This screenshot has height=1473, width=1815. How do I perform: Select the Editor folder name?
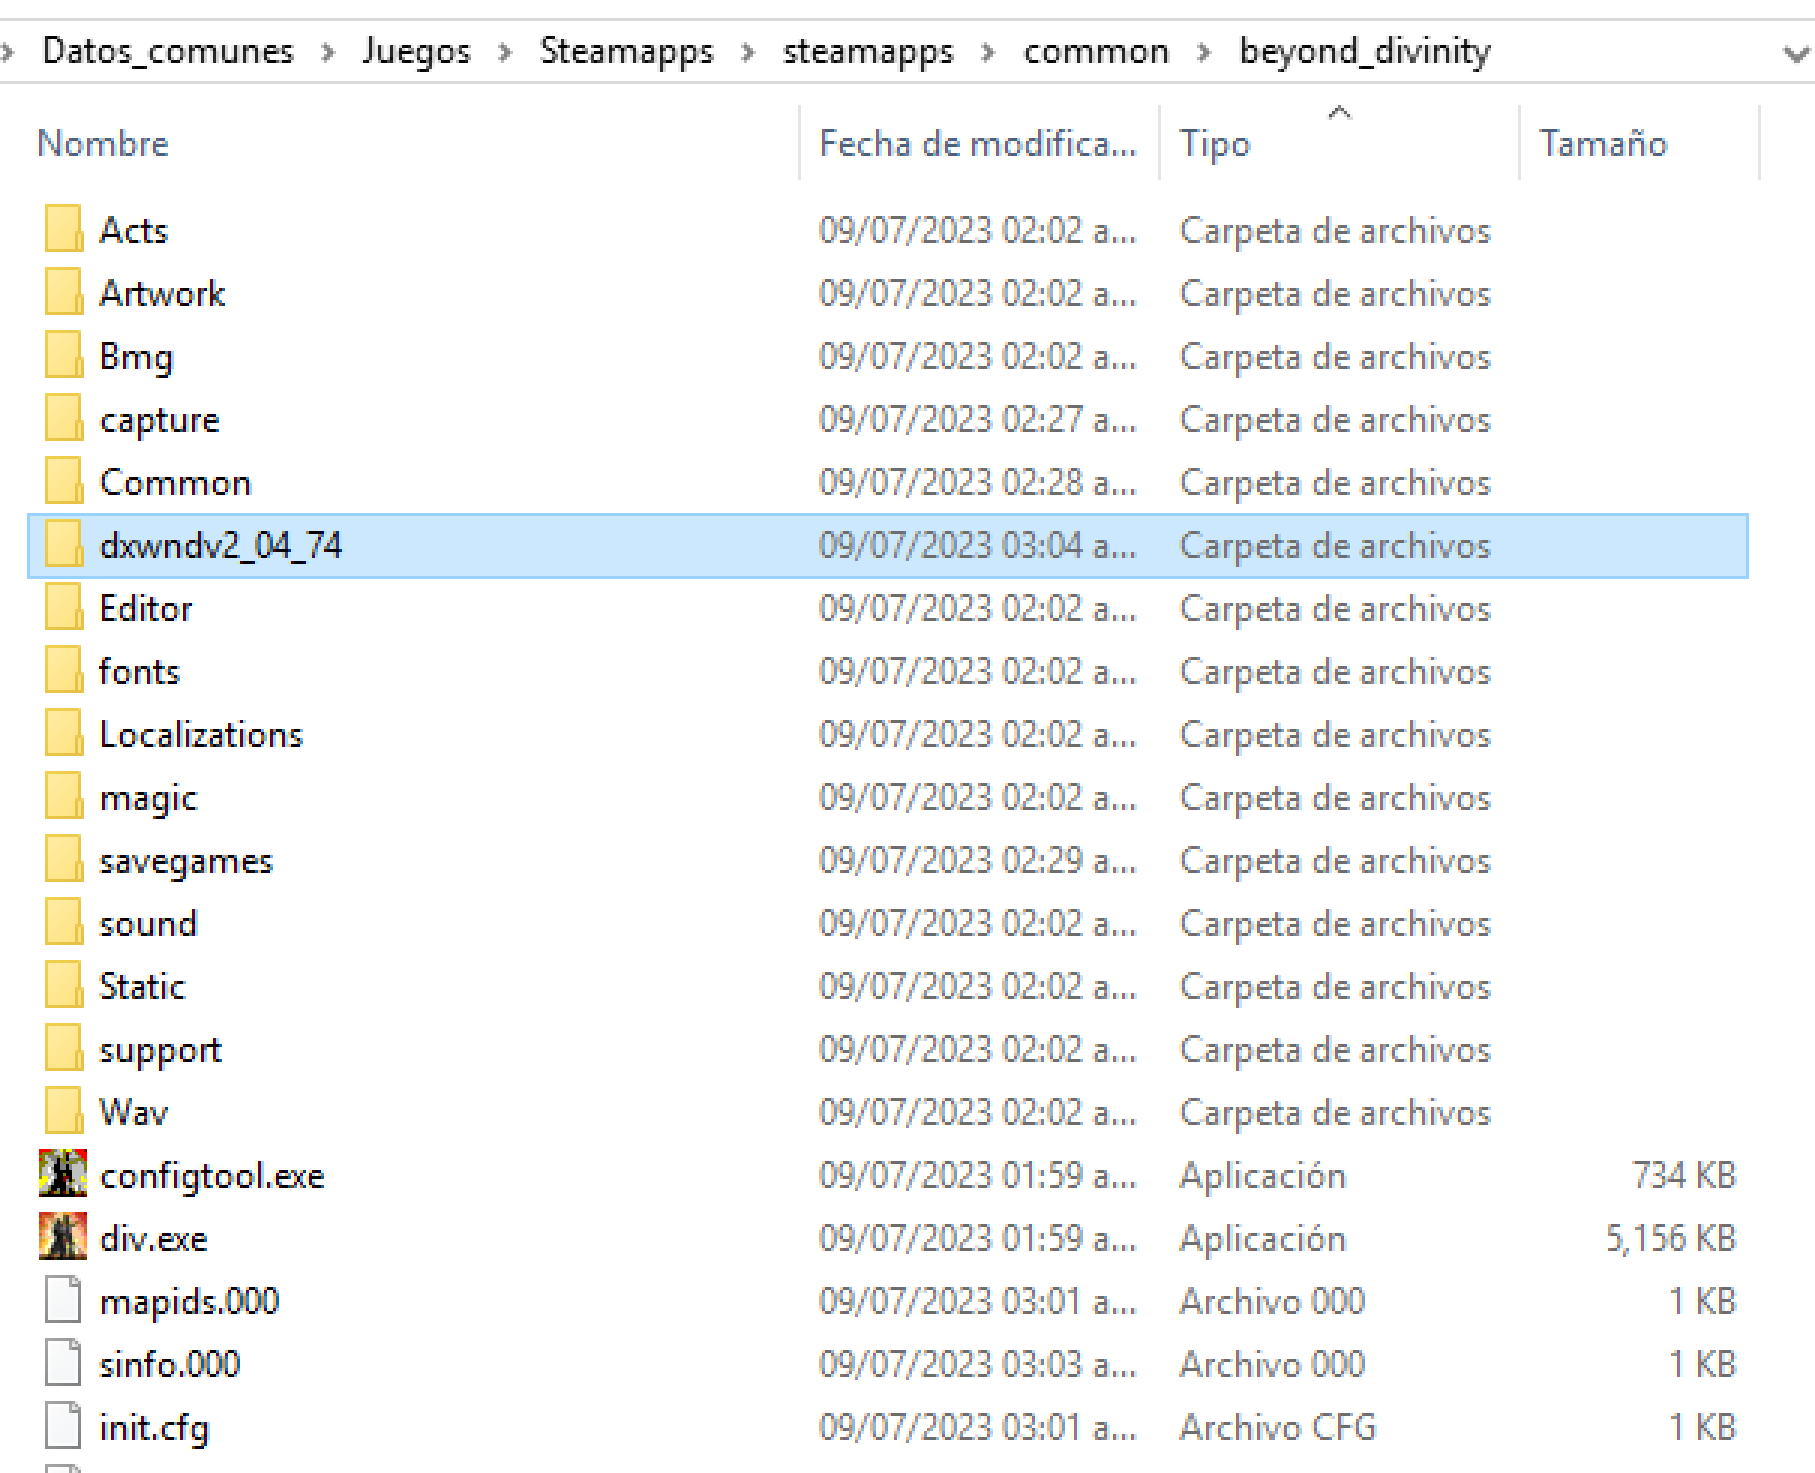(x=146, y=608)
